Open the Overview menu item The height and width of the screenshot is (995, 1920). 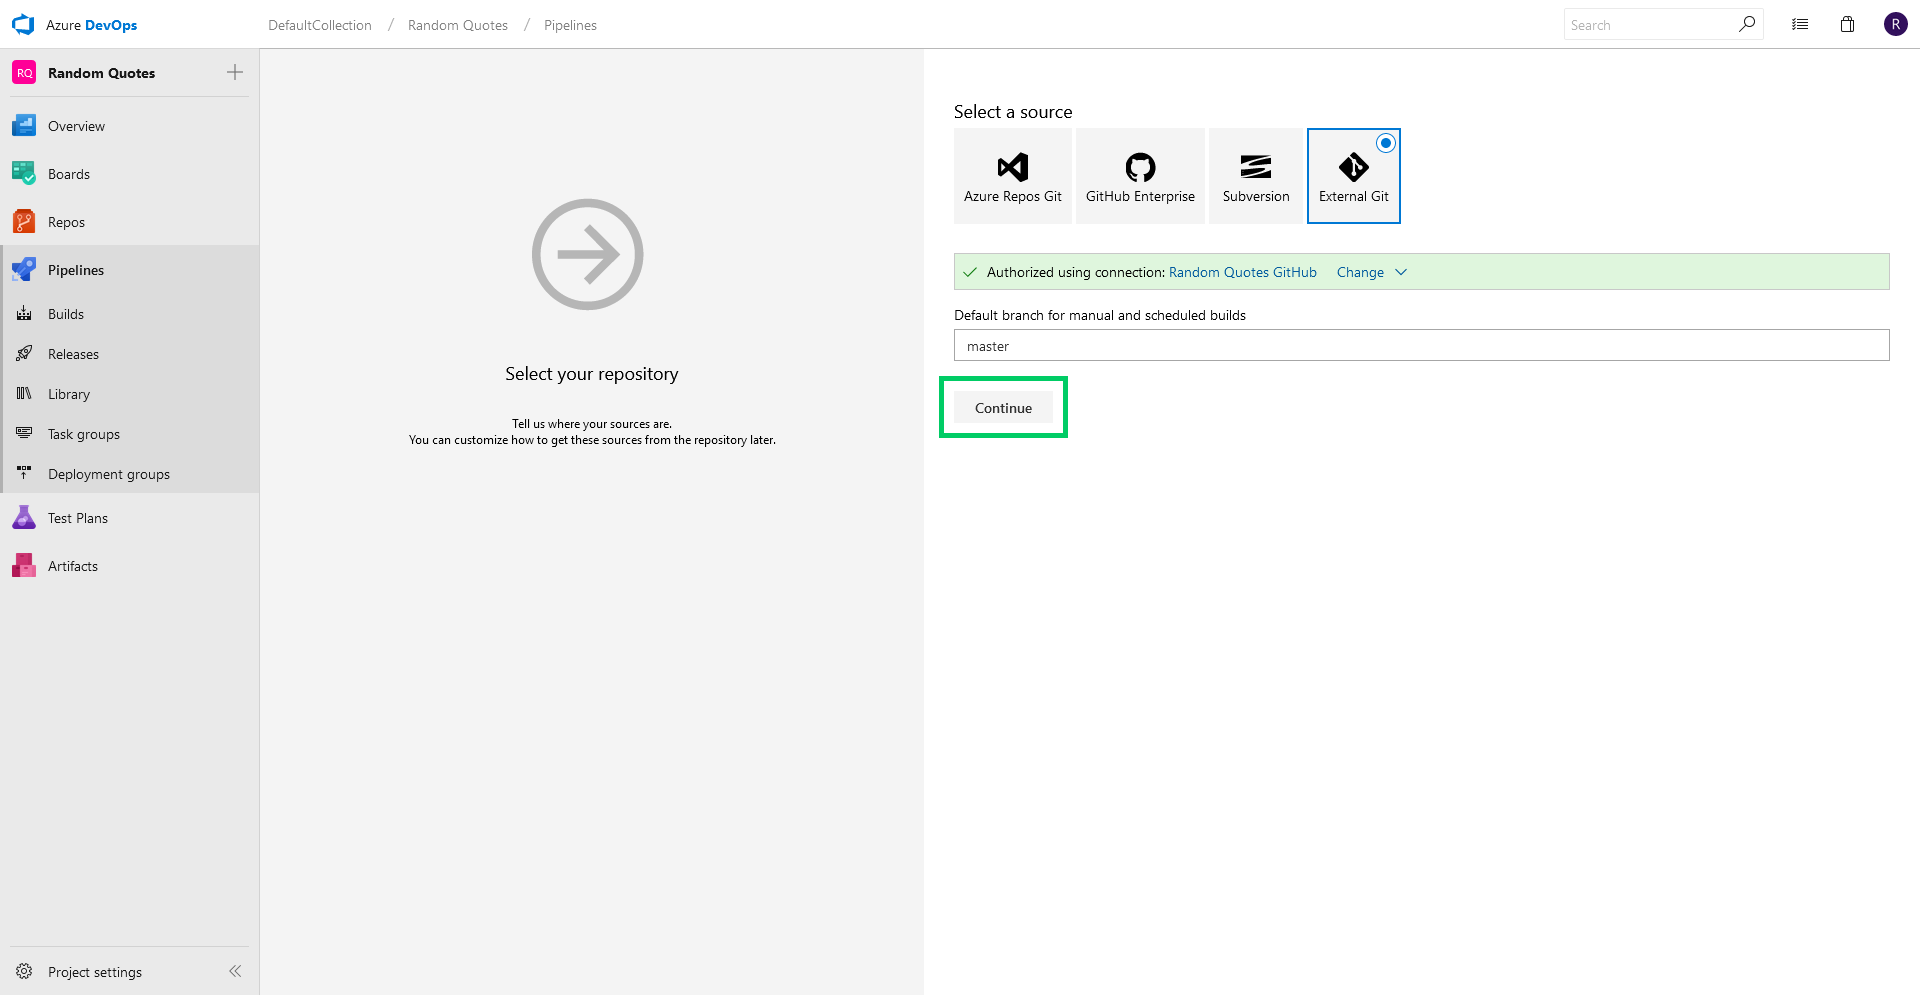pos(76,126)
